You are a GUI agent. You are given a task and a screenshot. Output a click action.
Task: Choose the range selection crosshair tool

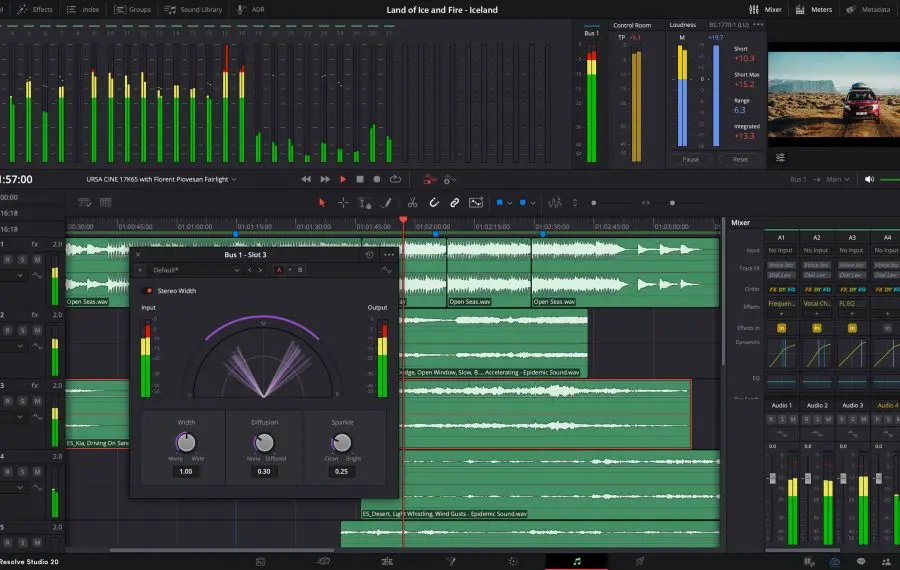pyautogui.click(x=343, y=203)
